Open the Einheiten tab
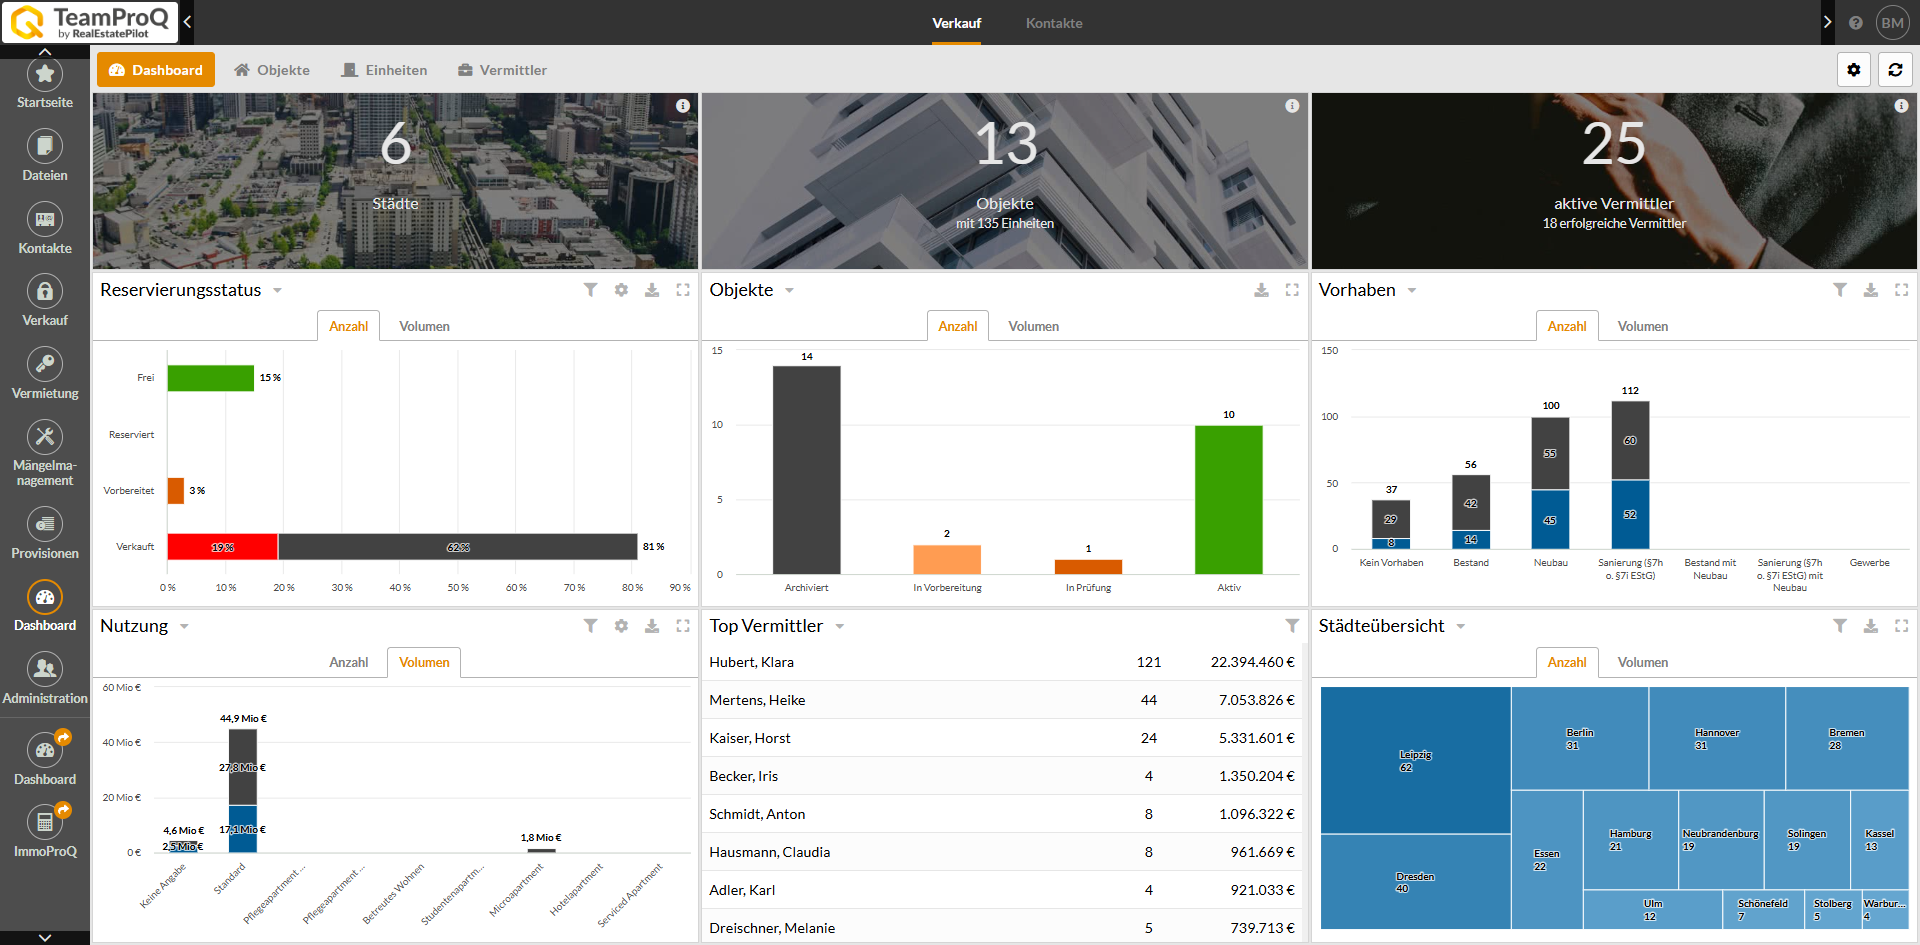 384,70
